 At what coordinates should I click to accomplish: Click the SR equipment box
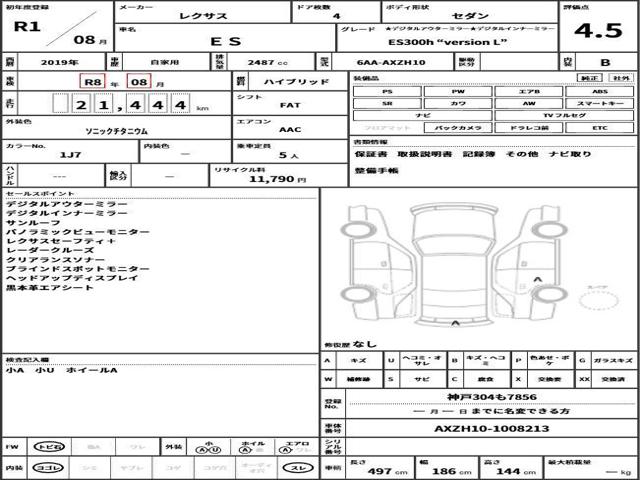[x=387, y=104]
